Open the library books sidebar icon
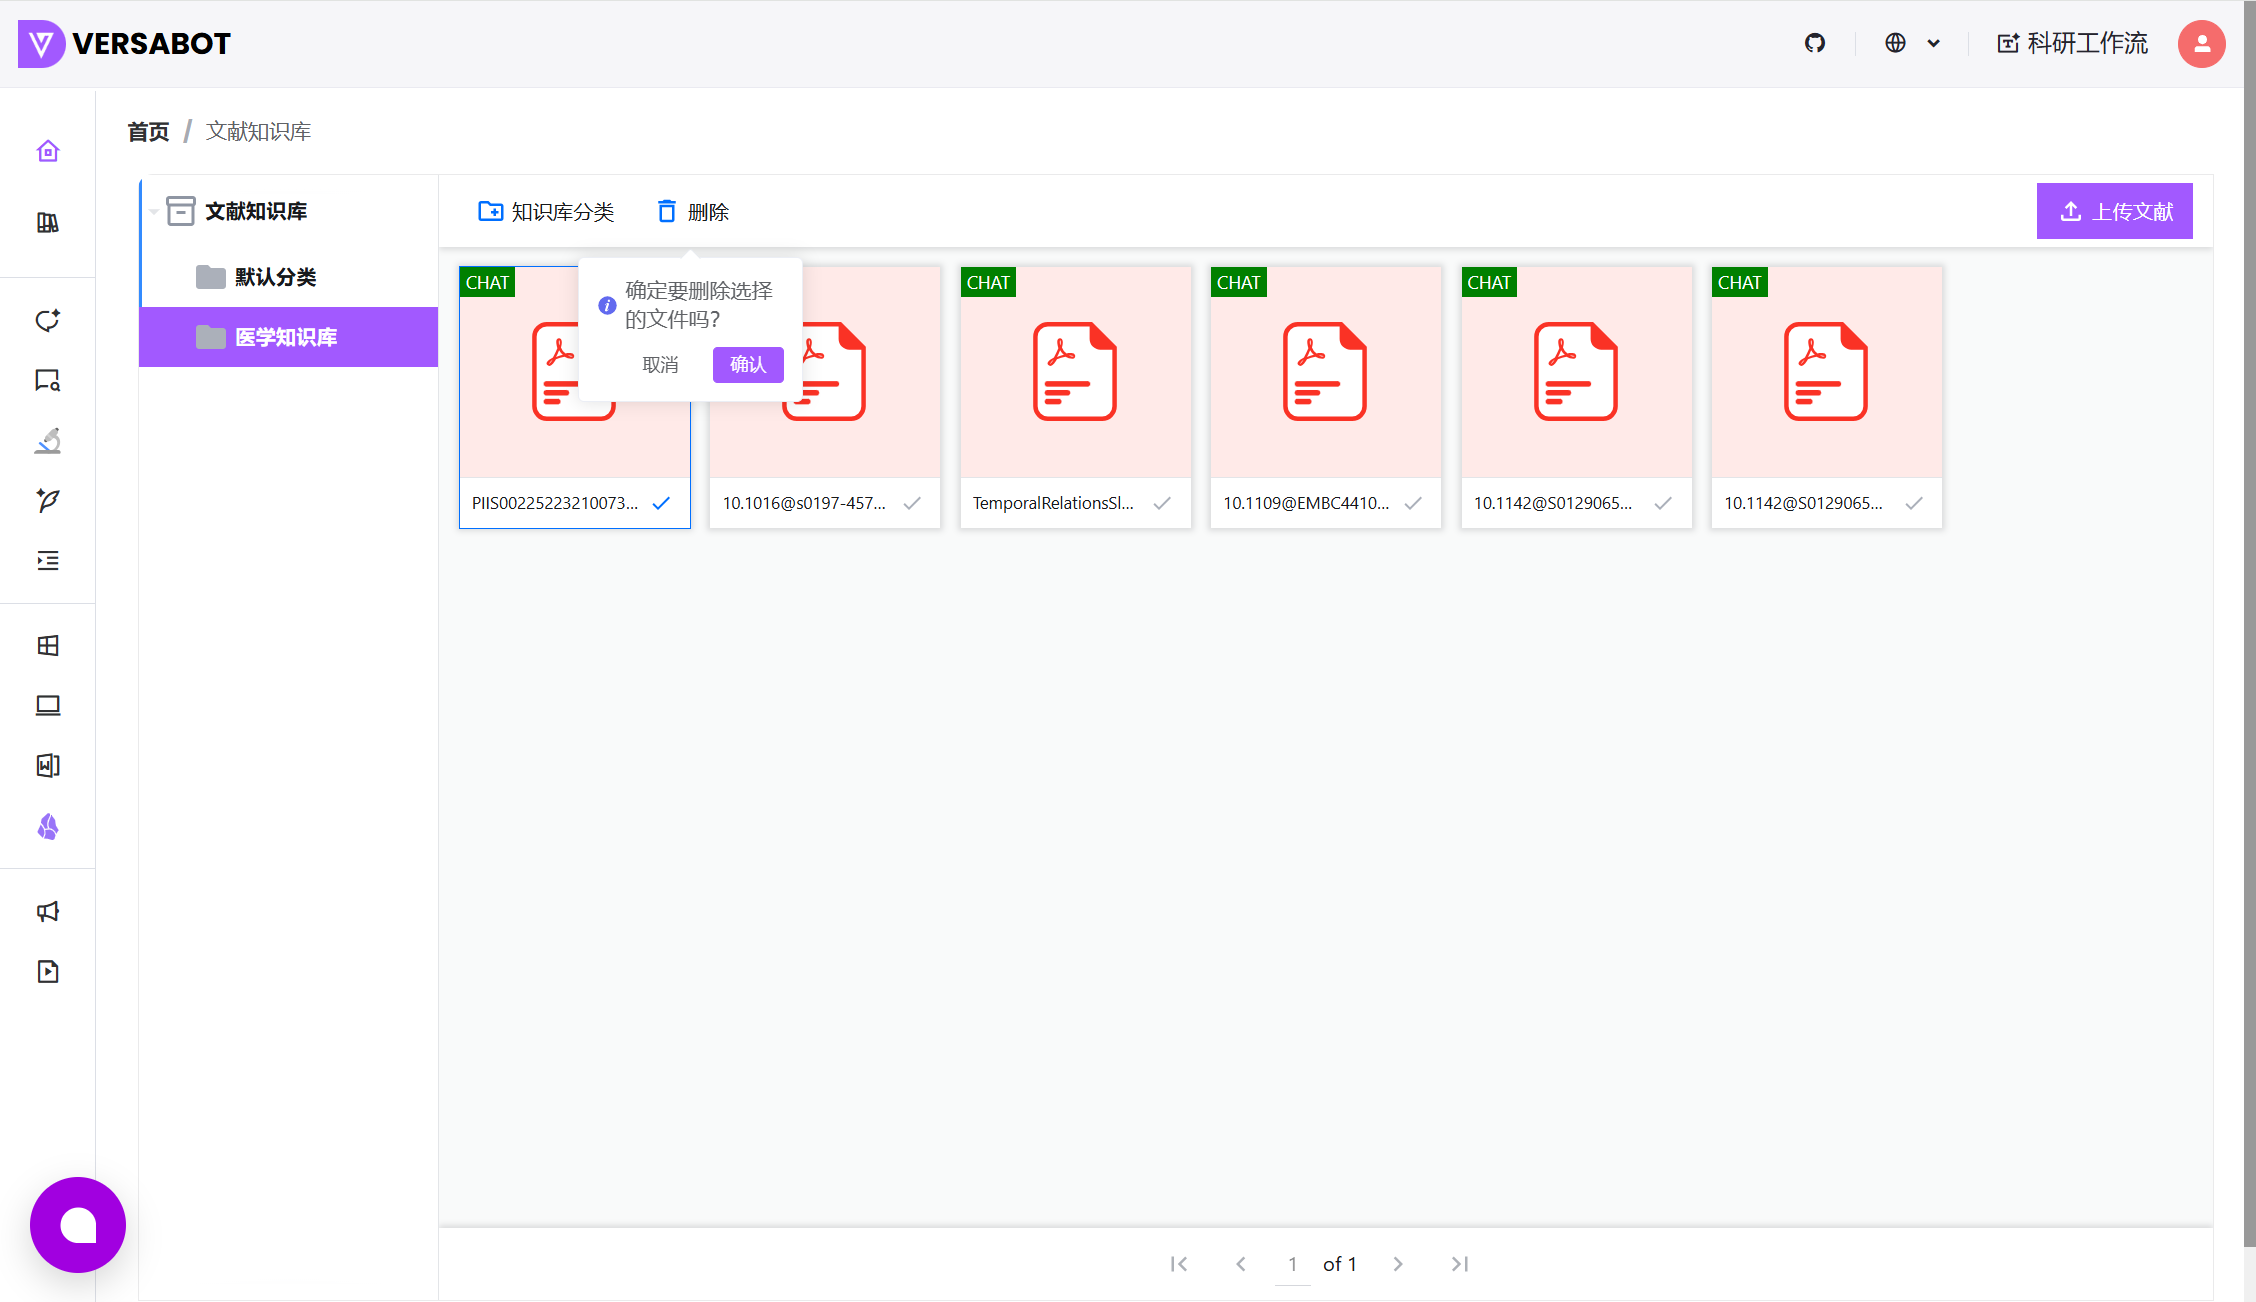2256x1302 pixels. tap(48, 222)
